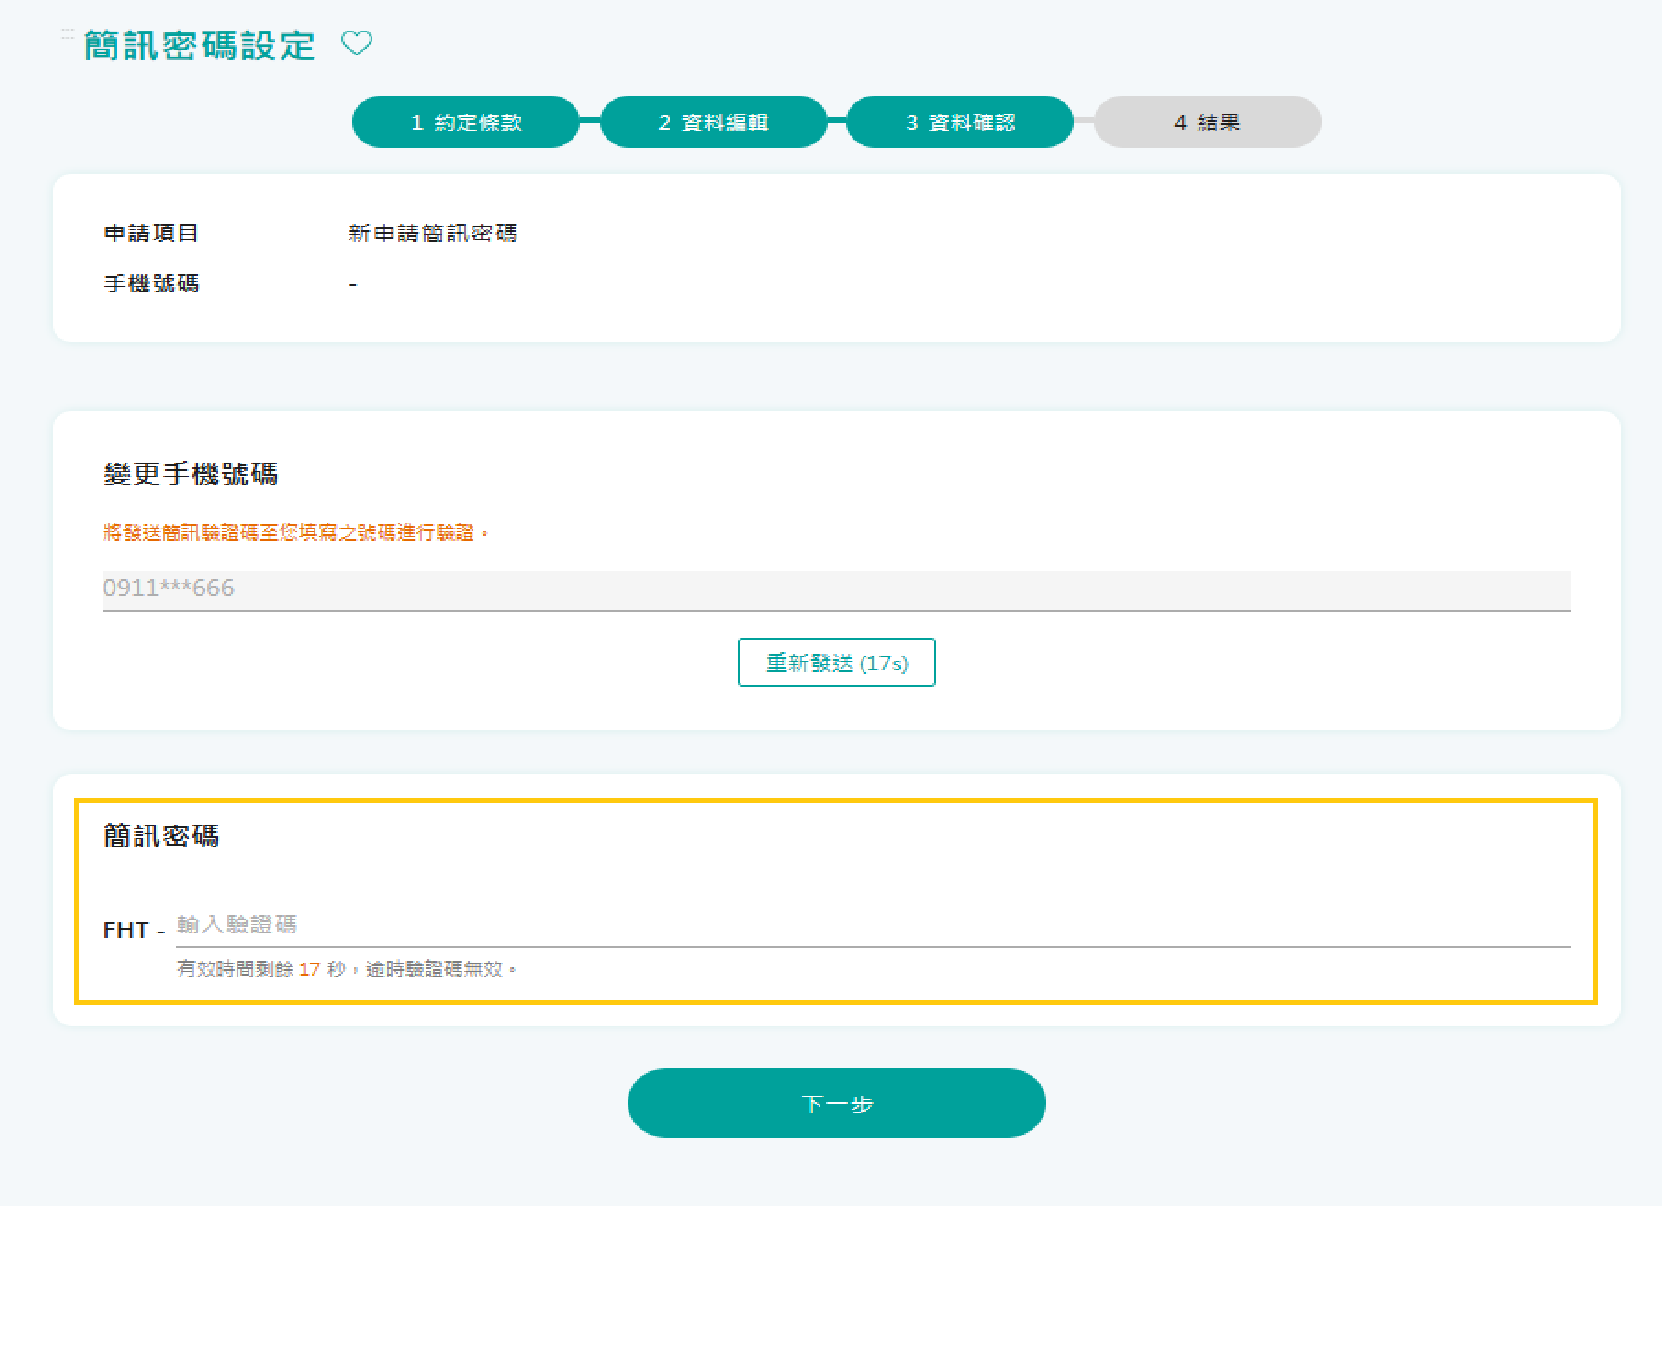This screenshot has width=1662, height=1347.
Task: Select step 1 約定條款
Action: (x=466, y=122)
